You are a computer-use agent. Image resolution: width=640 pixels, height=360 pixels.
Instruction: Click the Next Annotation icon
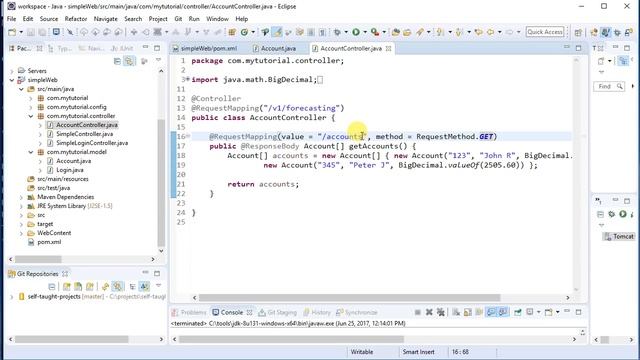(440, 32)
